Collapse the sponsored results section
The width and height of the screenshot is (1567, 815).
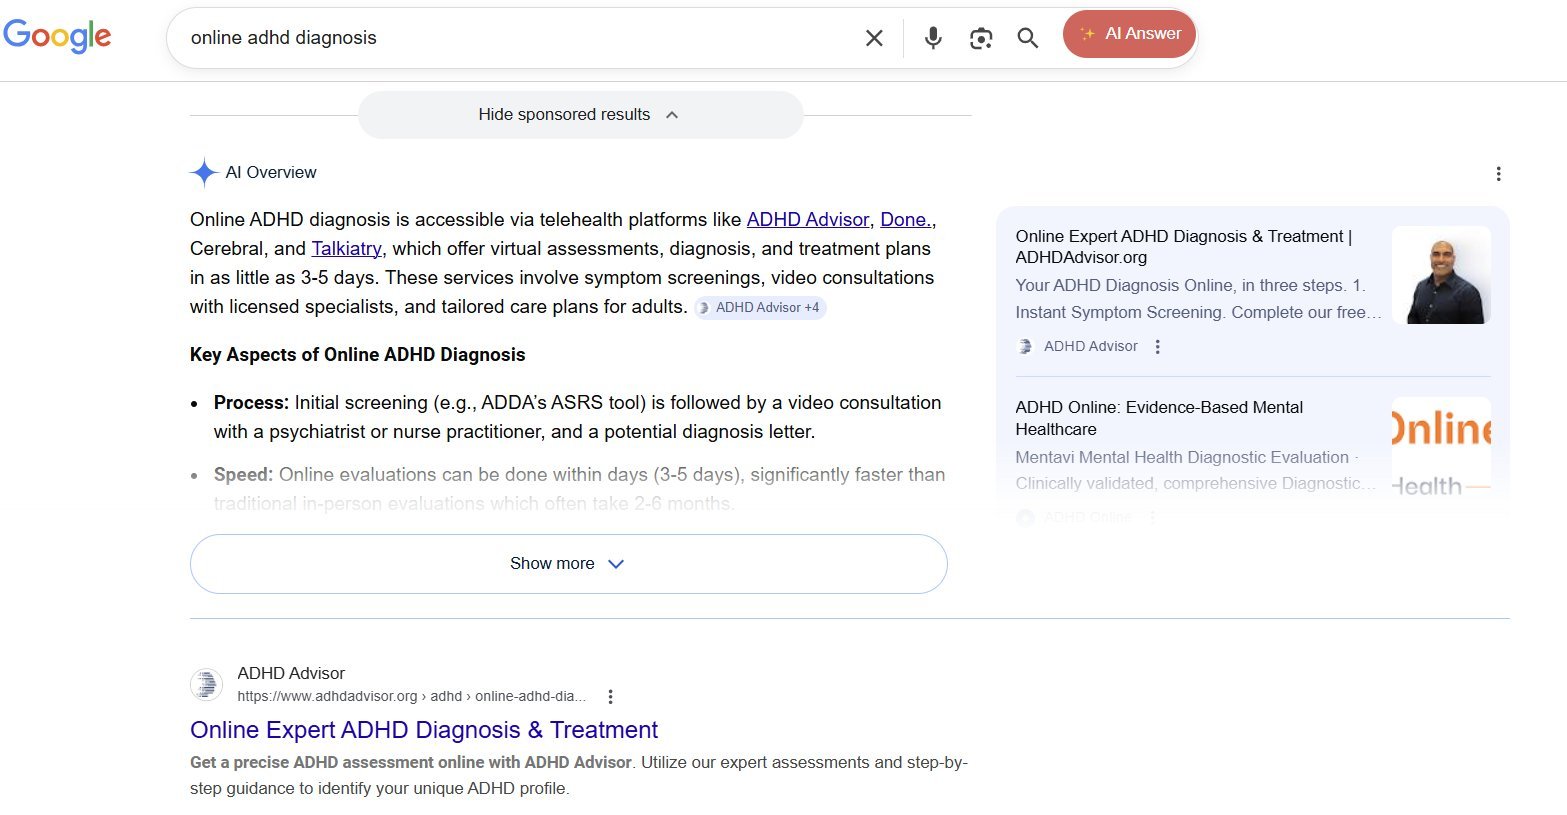[x=580, y=114]
